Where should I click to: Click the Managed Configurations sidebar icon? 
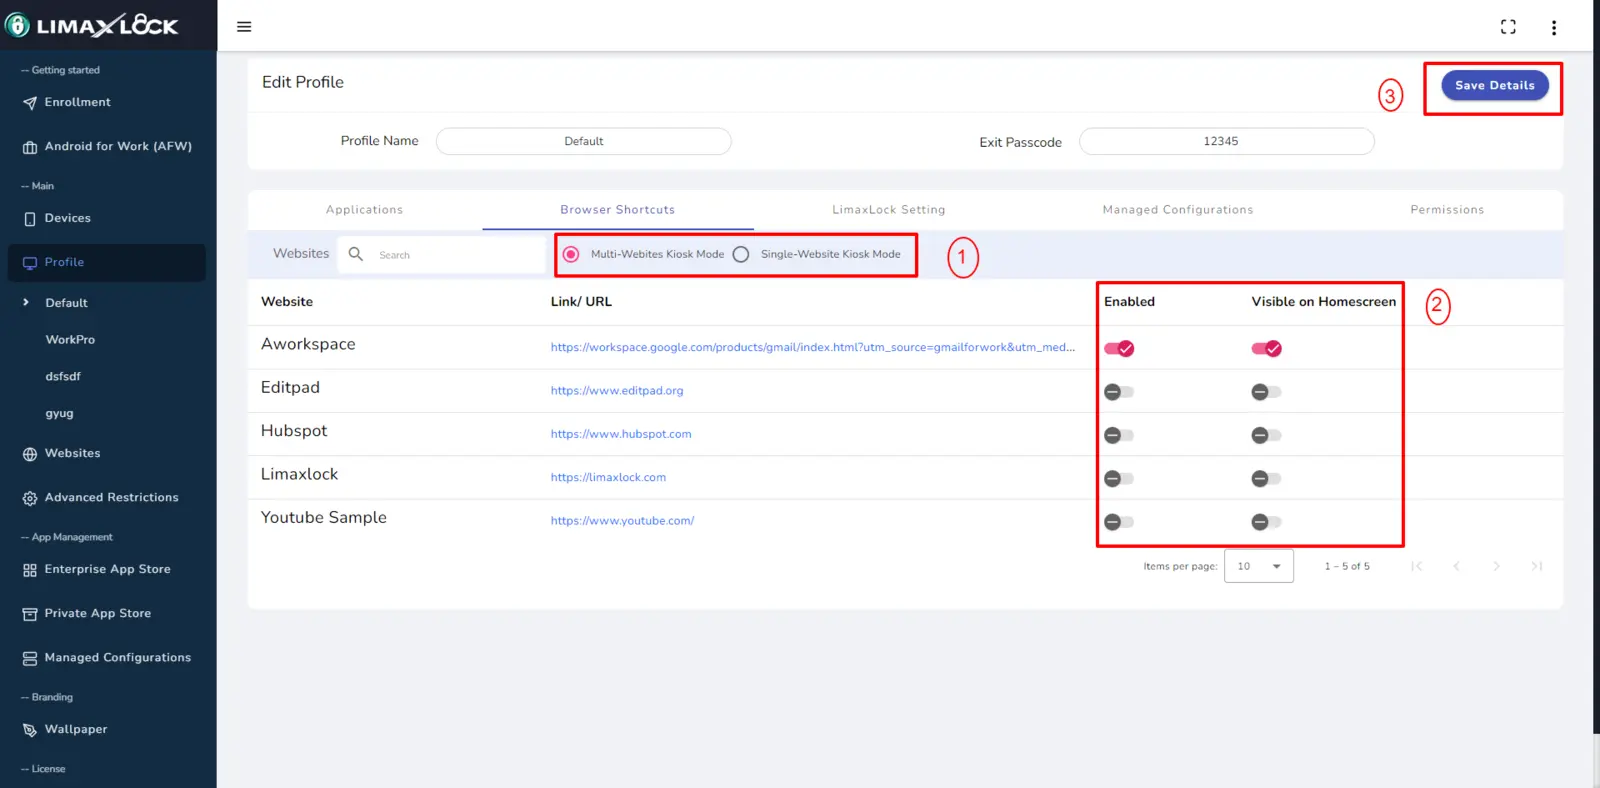(30, 658)
